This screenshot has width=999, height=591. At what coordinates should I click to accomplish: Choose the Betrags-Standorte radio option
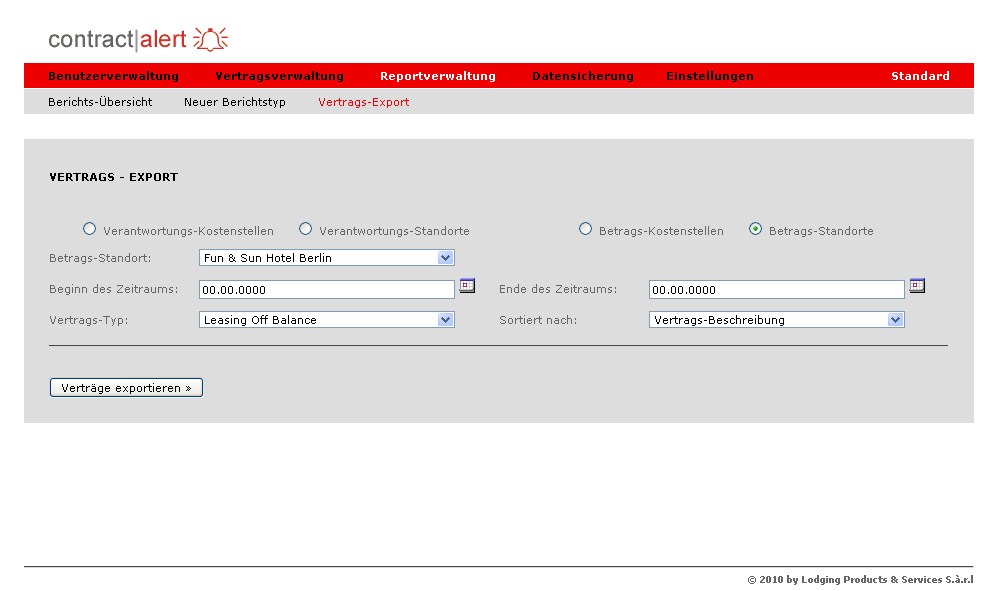[x=756, y=229]
